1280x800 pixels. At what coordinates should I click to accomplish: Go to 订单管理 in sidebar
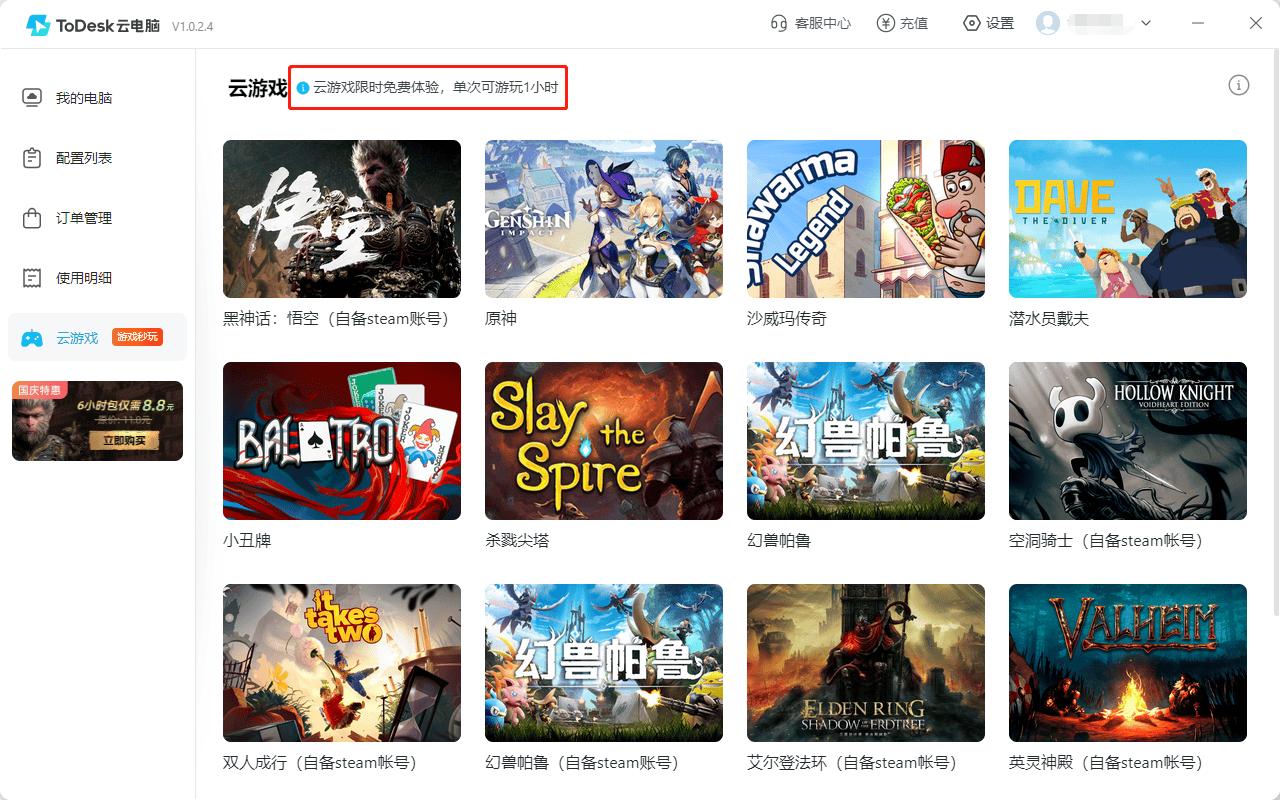[x=83, y=218]
